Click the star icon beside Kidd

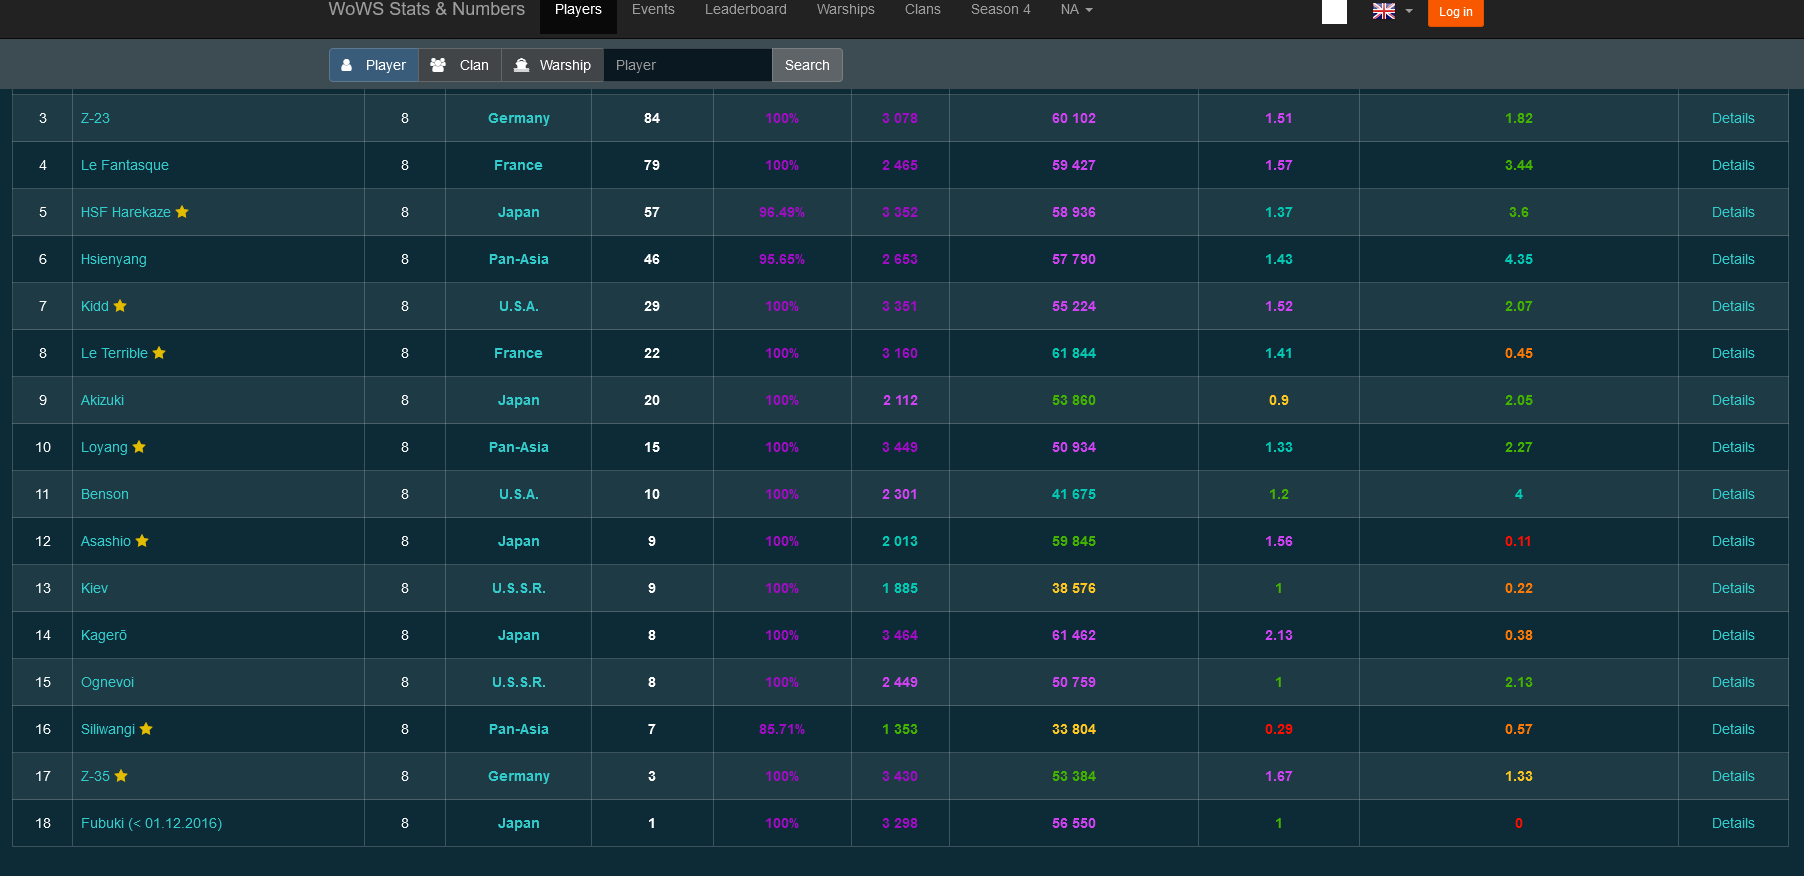click(120, 306)
